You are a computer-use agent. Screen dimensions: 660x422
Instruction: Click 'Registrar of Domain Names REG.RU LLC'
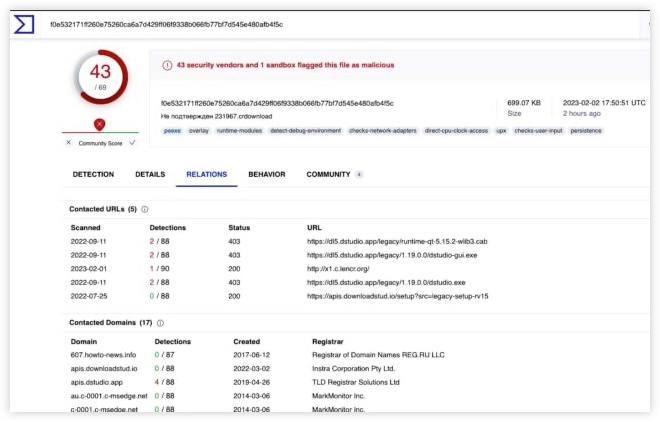pos(378,355)
